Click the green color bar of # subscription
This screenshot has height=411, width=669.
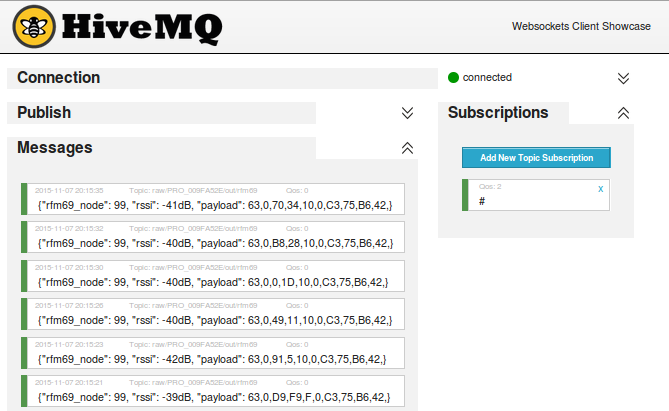click(x=465, y=195)
